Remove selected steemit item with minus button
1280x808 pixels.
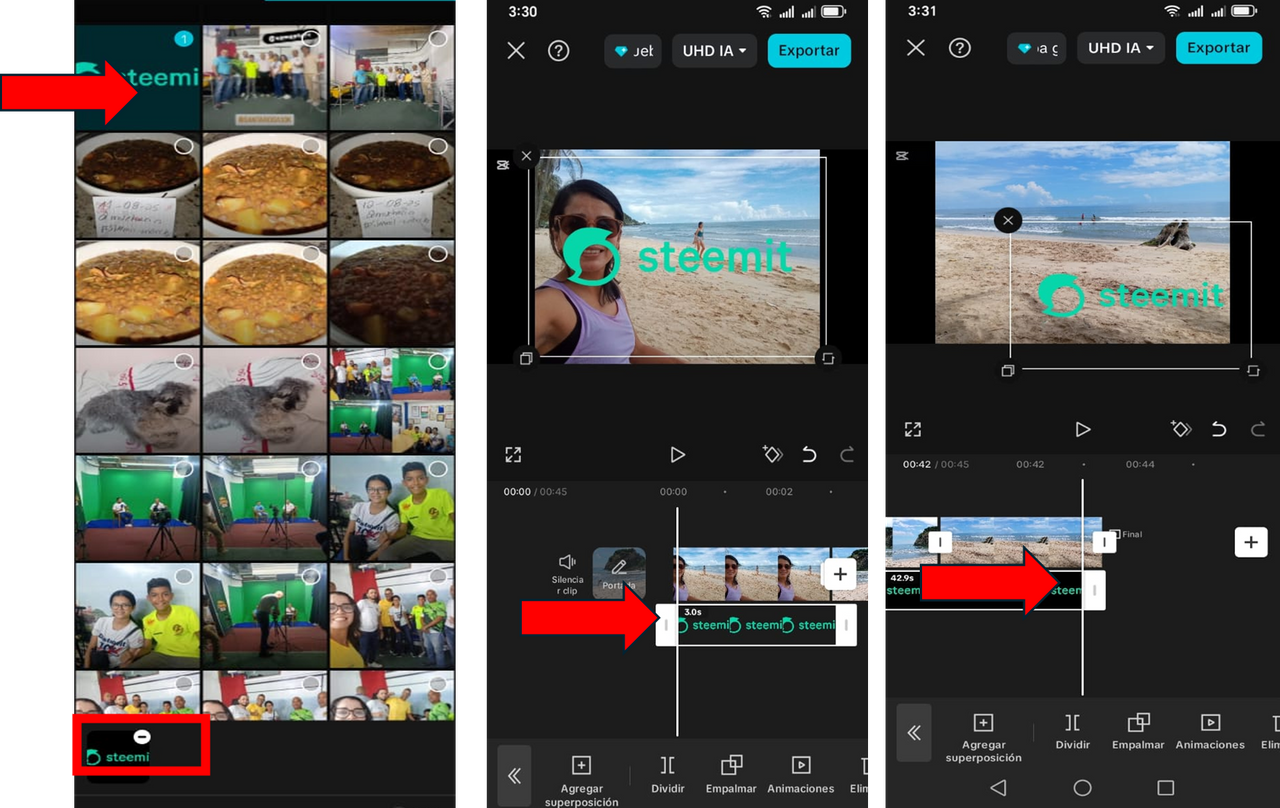[x=142, y=736]
